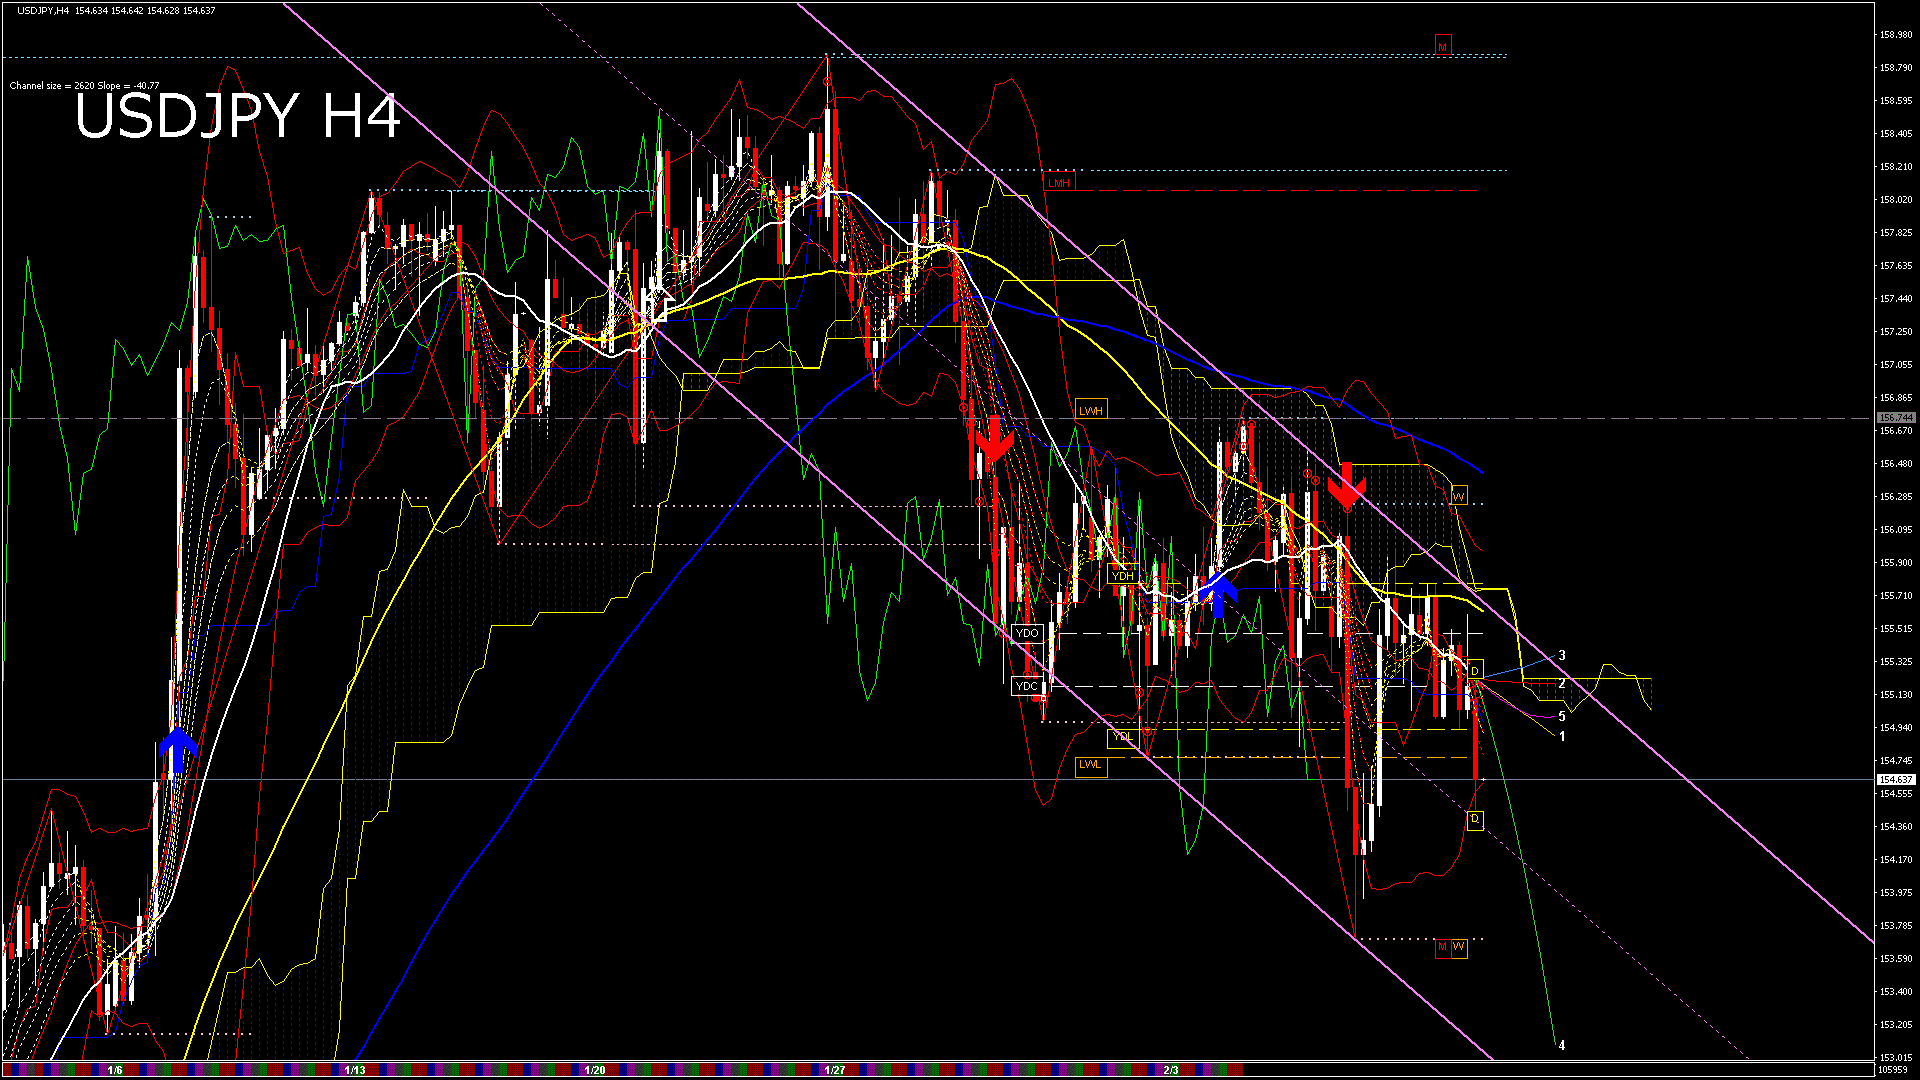Click the 153.975 price scale label
1920x1080 pixels.
(1896, 893)
